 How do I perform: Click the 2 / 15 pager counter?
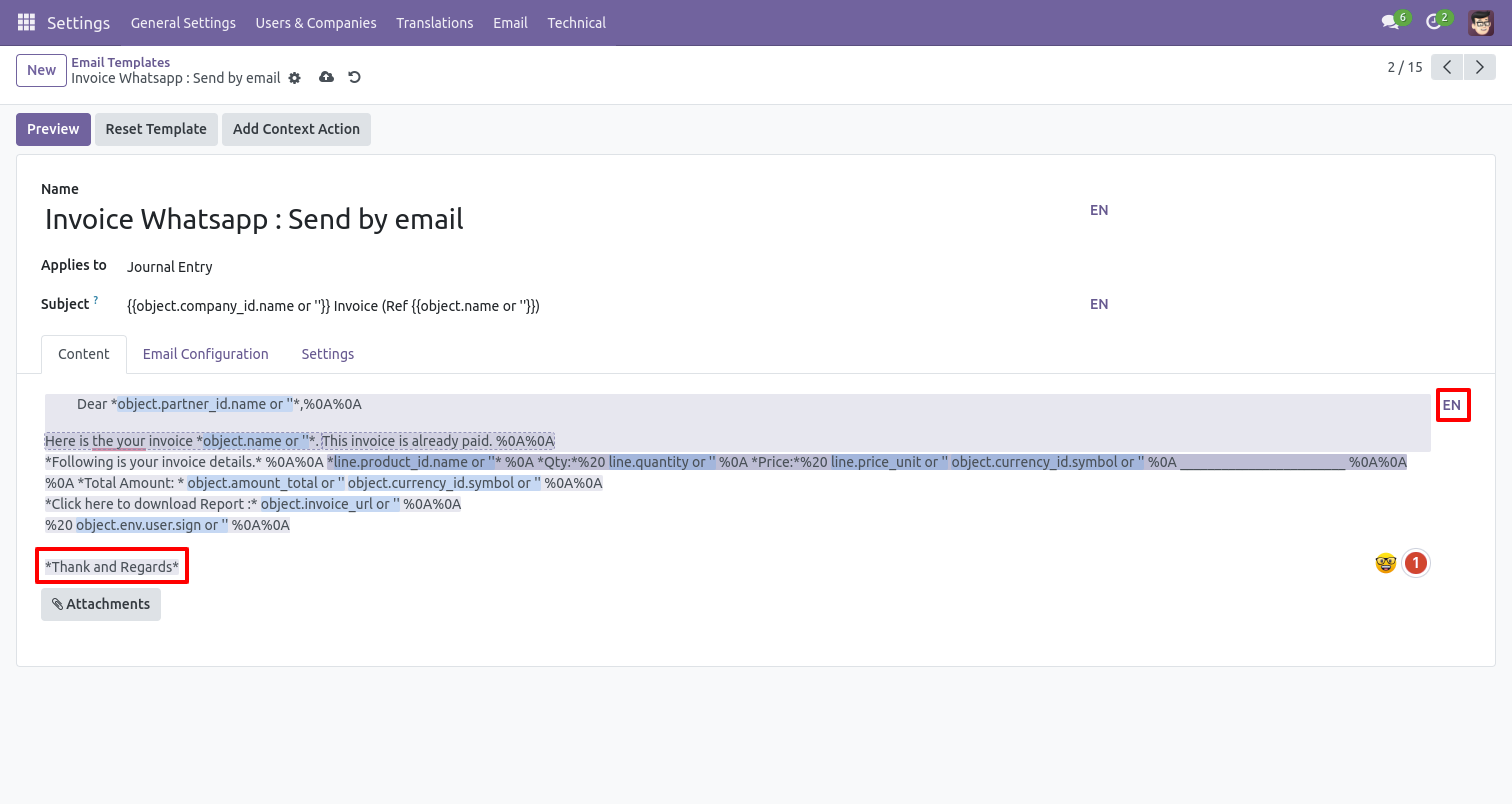click(x=1404, y=67)
